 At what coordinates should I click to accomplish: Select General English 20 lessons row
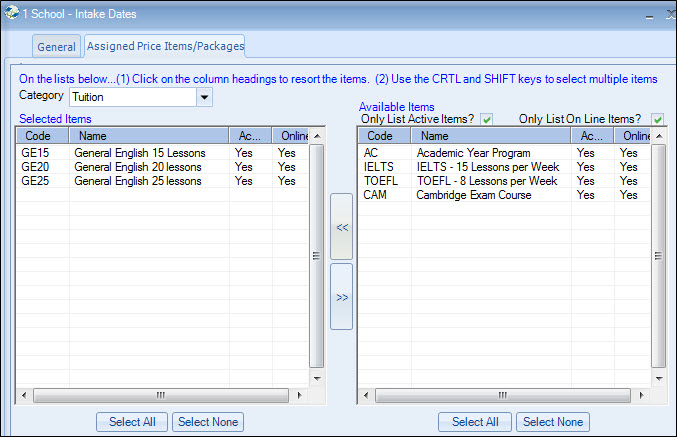pos(140,168)
